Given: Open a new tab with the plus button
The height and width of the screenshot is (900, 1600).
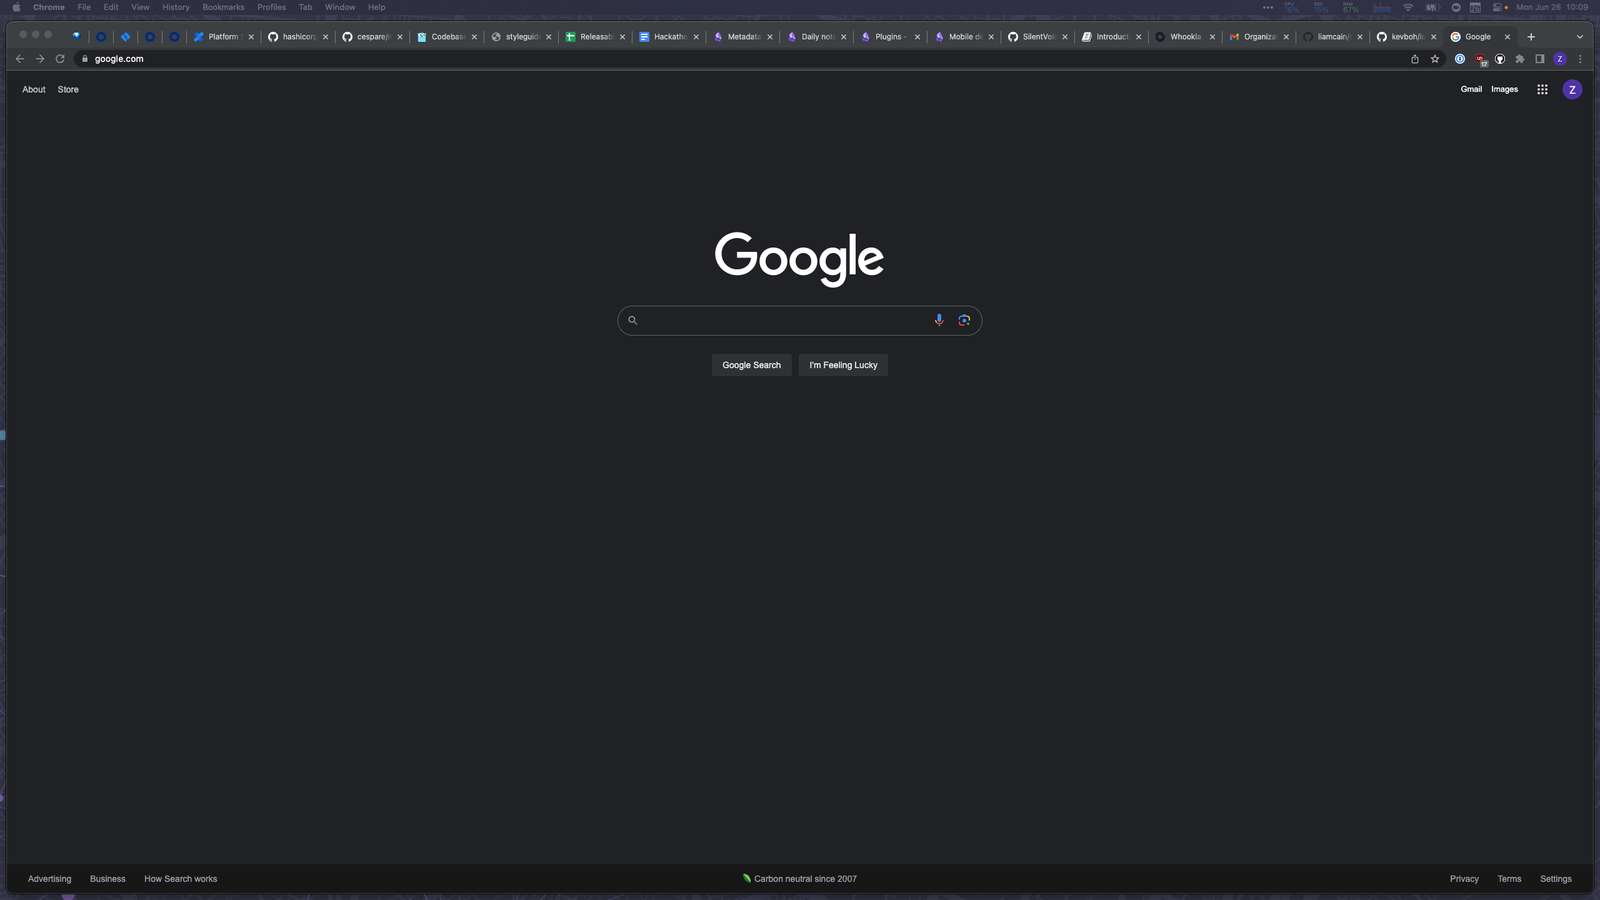Looking at the screenshot, I should click(x=1531, y=37).
